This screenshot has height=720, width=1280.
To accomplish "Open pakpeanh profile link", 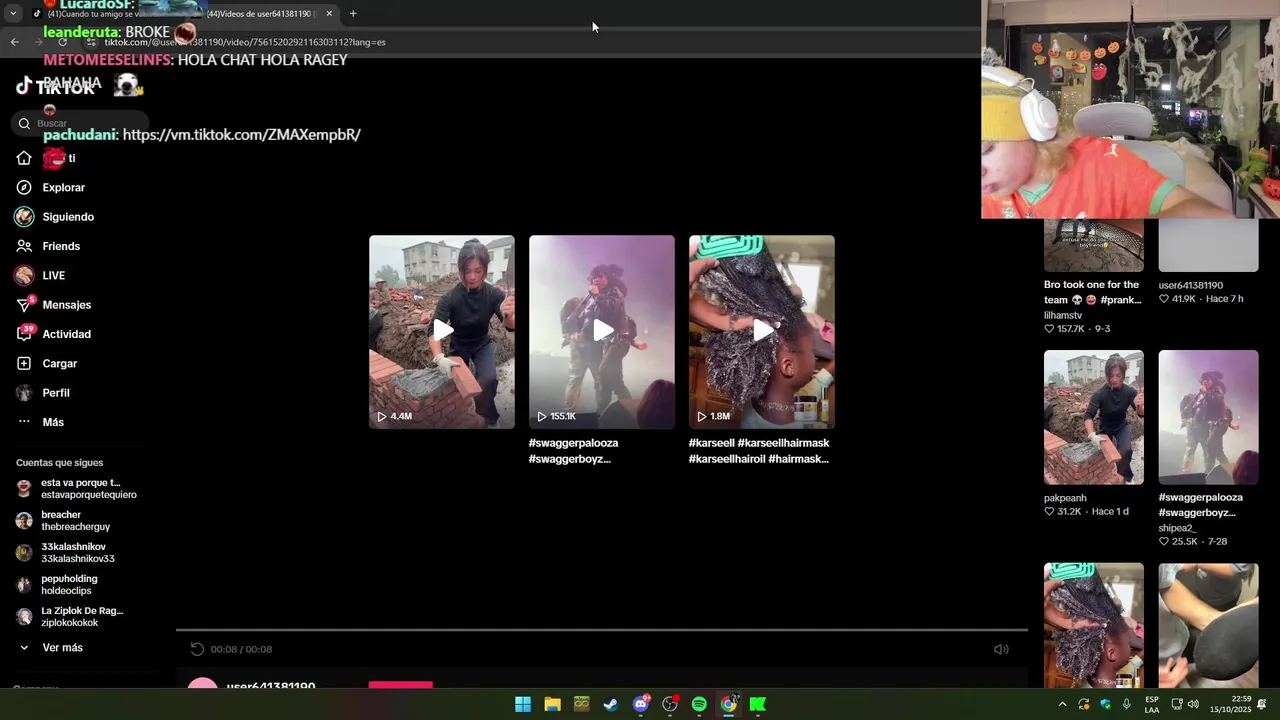I will coord(1065,498).
